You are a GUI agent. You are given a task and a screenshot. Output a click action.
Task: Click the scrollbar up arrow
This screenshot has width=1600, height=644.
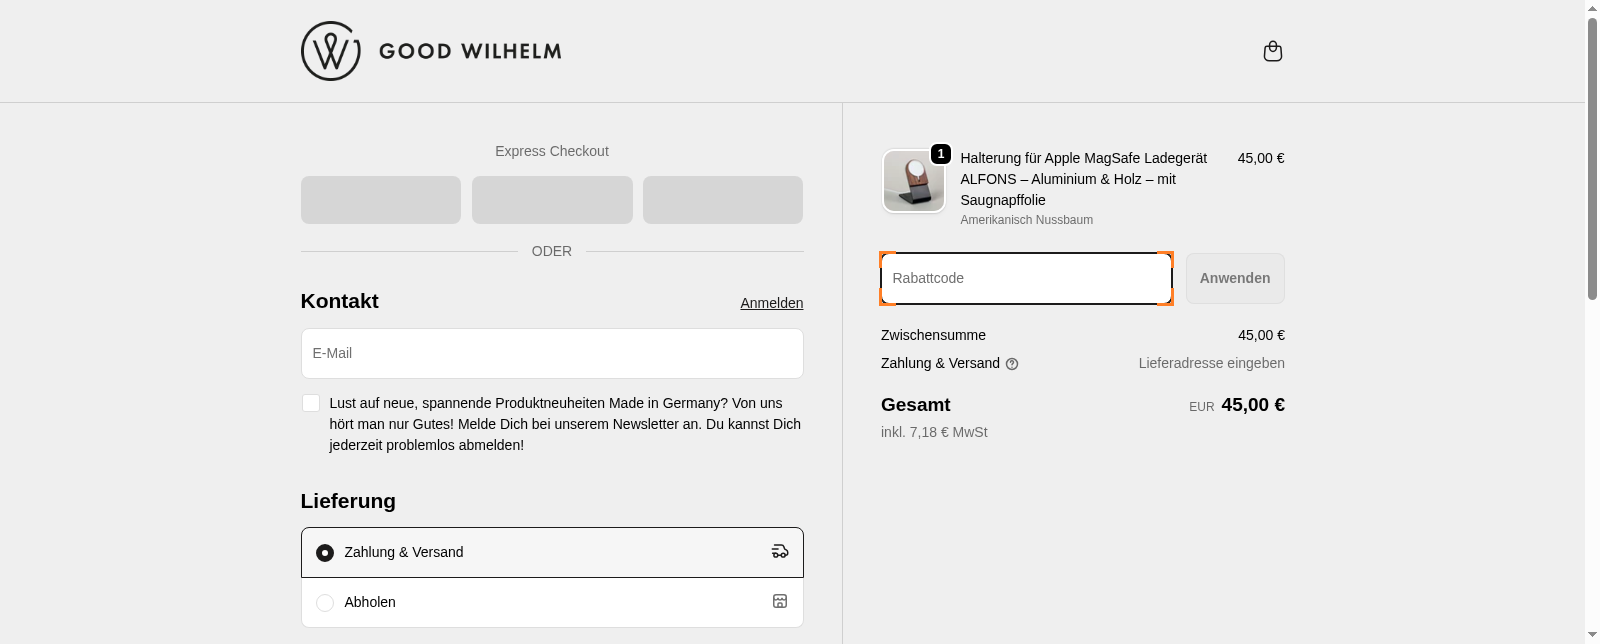[x=1592, y=8]
